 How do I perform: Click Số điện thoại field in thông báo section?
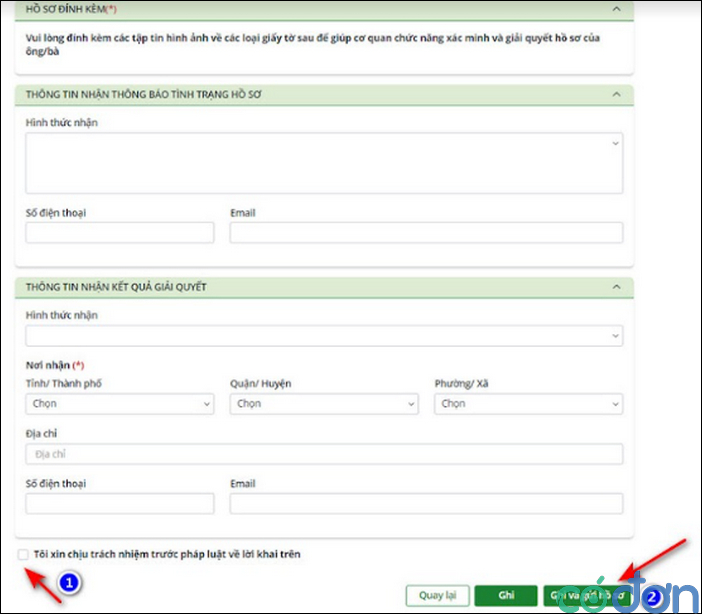click(x=120, y=233)
